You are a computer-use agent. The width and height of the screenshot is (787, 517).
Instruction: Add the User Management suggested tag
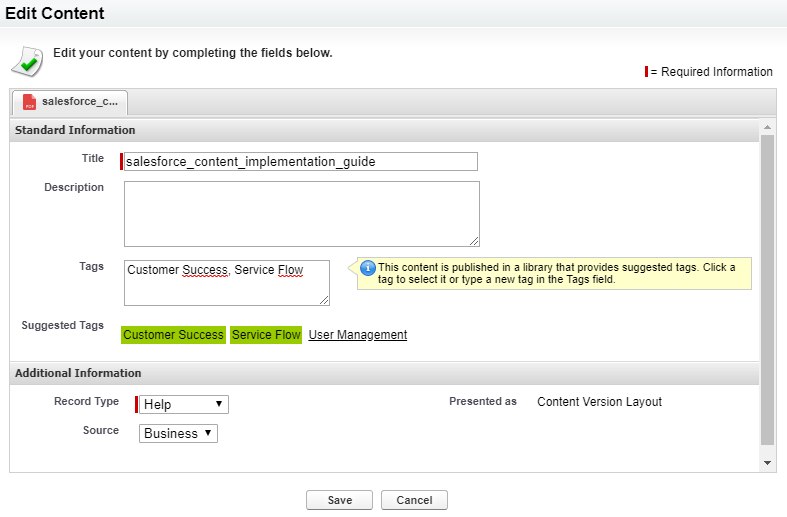click(x=358, y=335)
